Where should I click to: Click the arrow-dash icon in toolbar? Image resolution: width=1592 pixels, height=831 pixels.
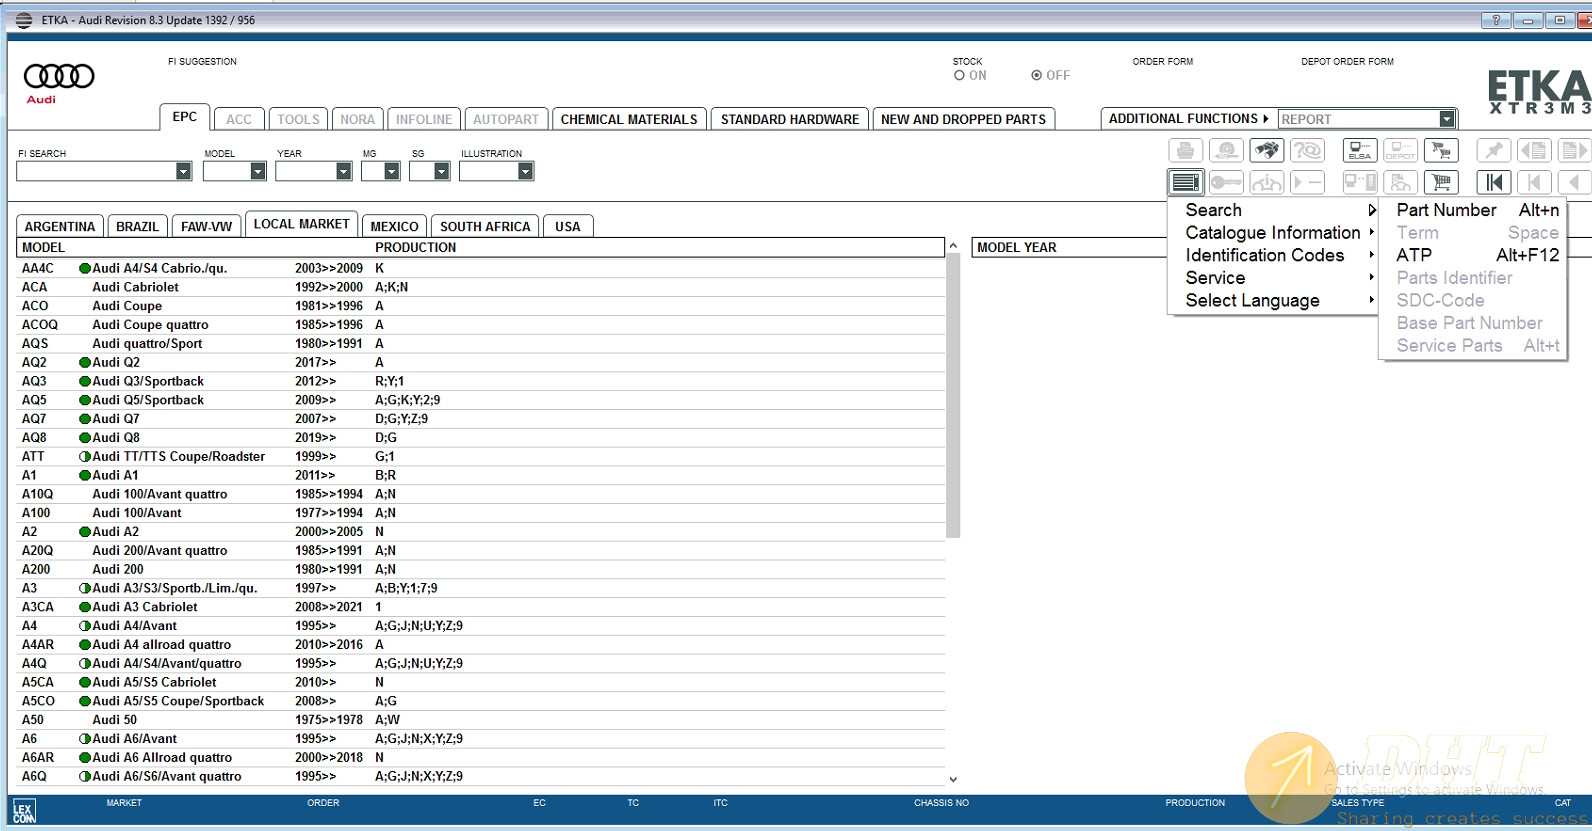point(1307,182)
